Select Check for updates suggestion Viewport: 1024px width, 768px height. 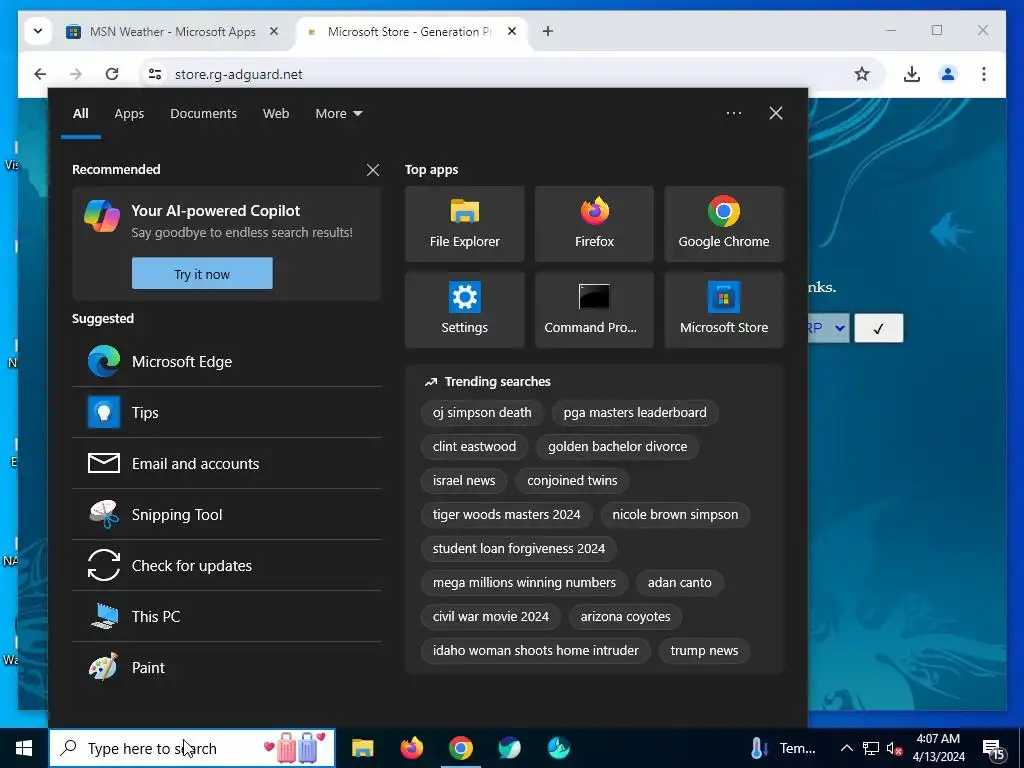pos(227,566)
